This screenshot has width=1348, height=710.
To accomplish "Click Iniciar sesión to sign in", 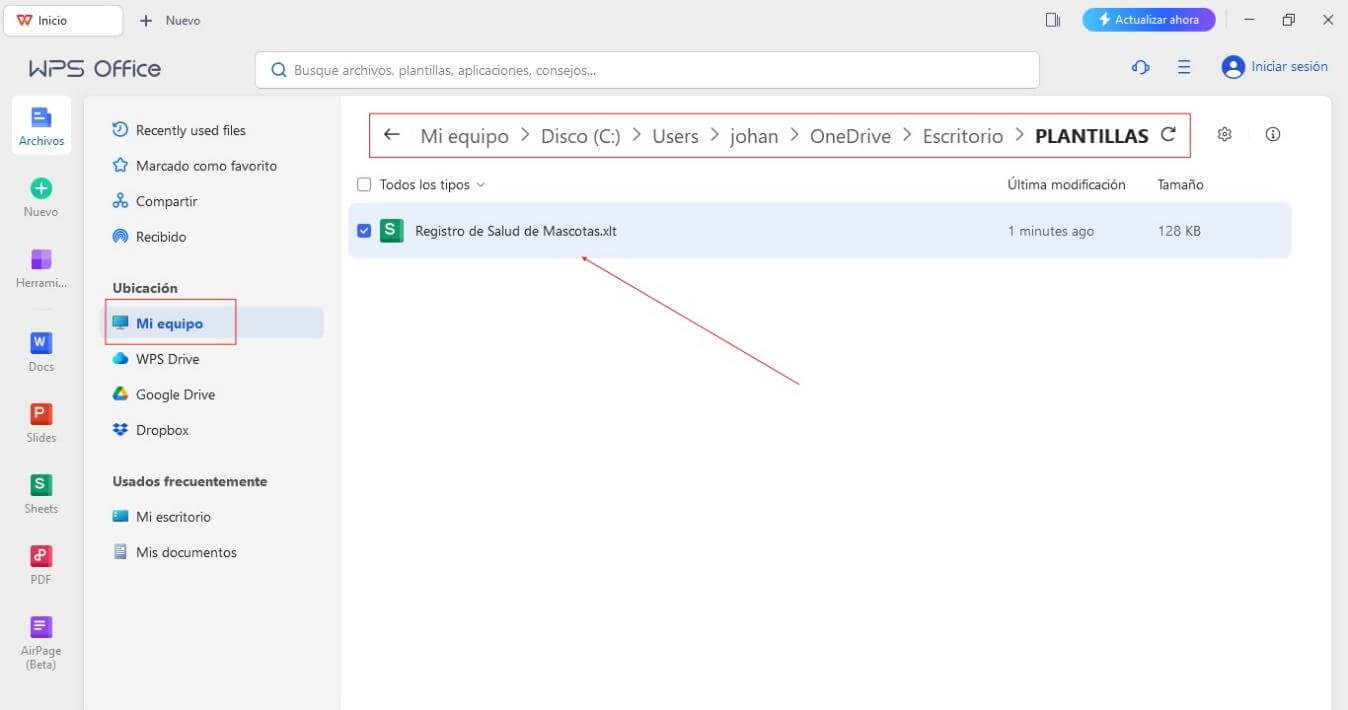I will (1275, 67).
